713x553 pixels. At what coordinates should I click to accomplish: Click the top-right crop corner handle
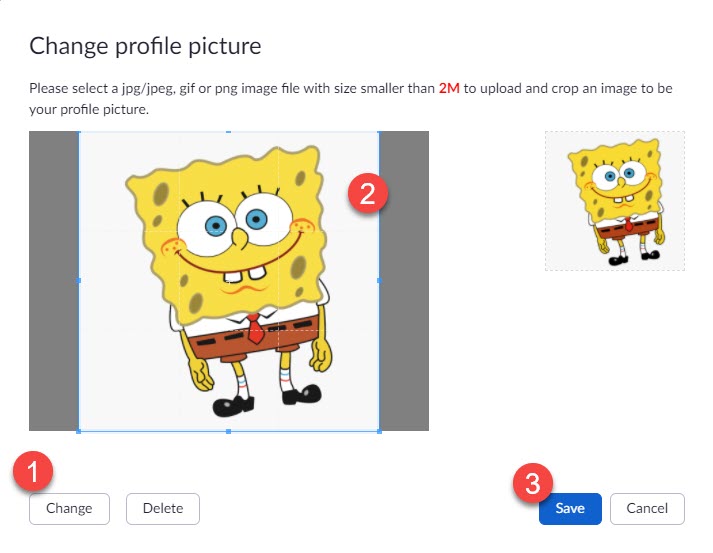coord(379,132)
